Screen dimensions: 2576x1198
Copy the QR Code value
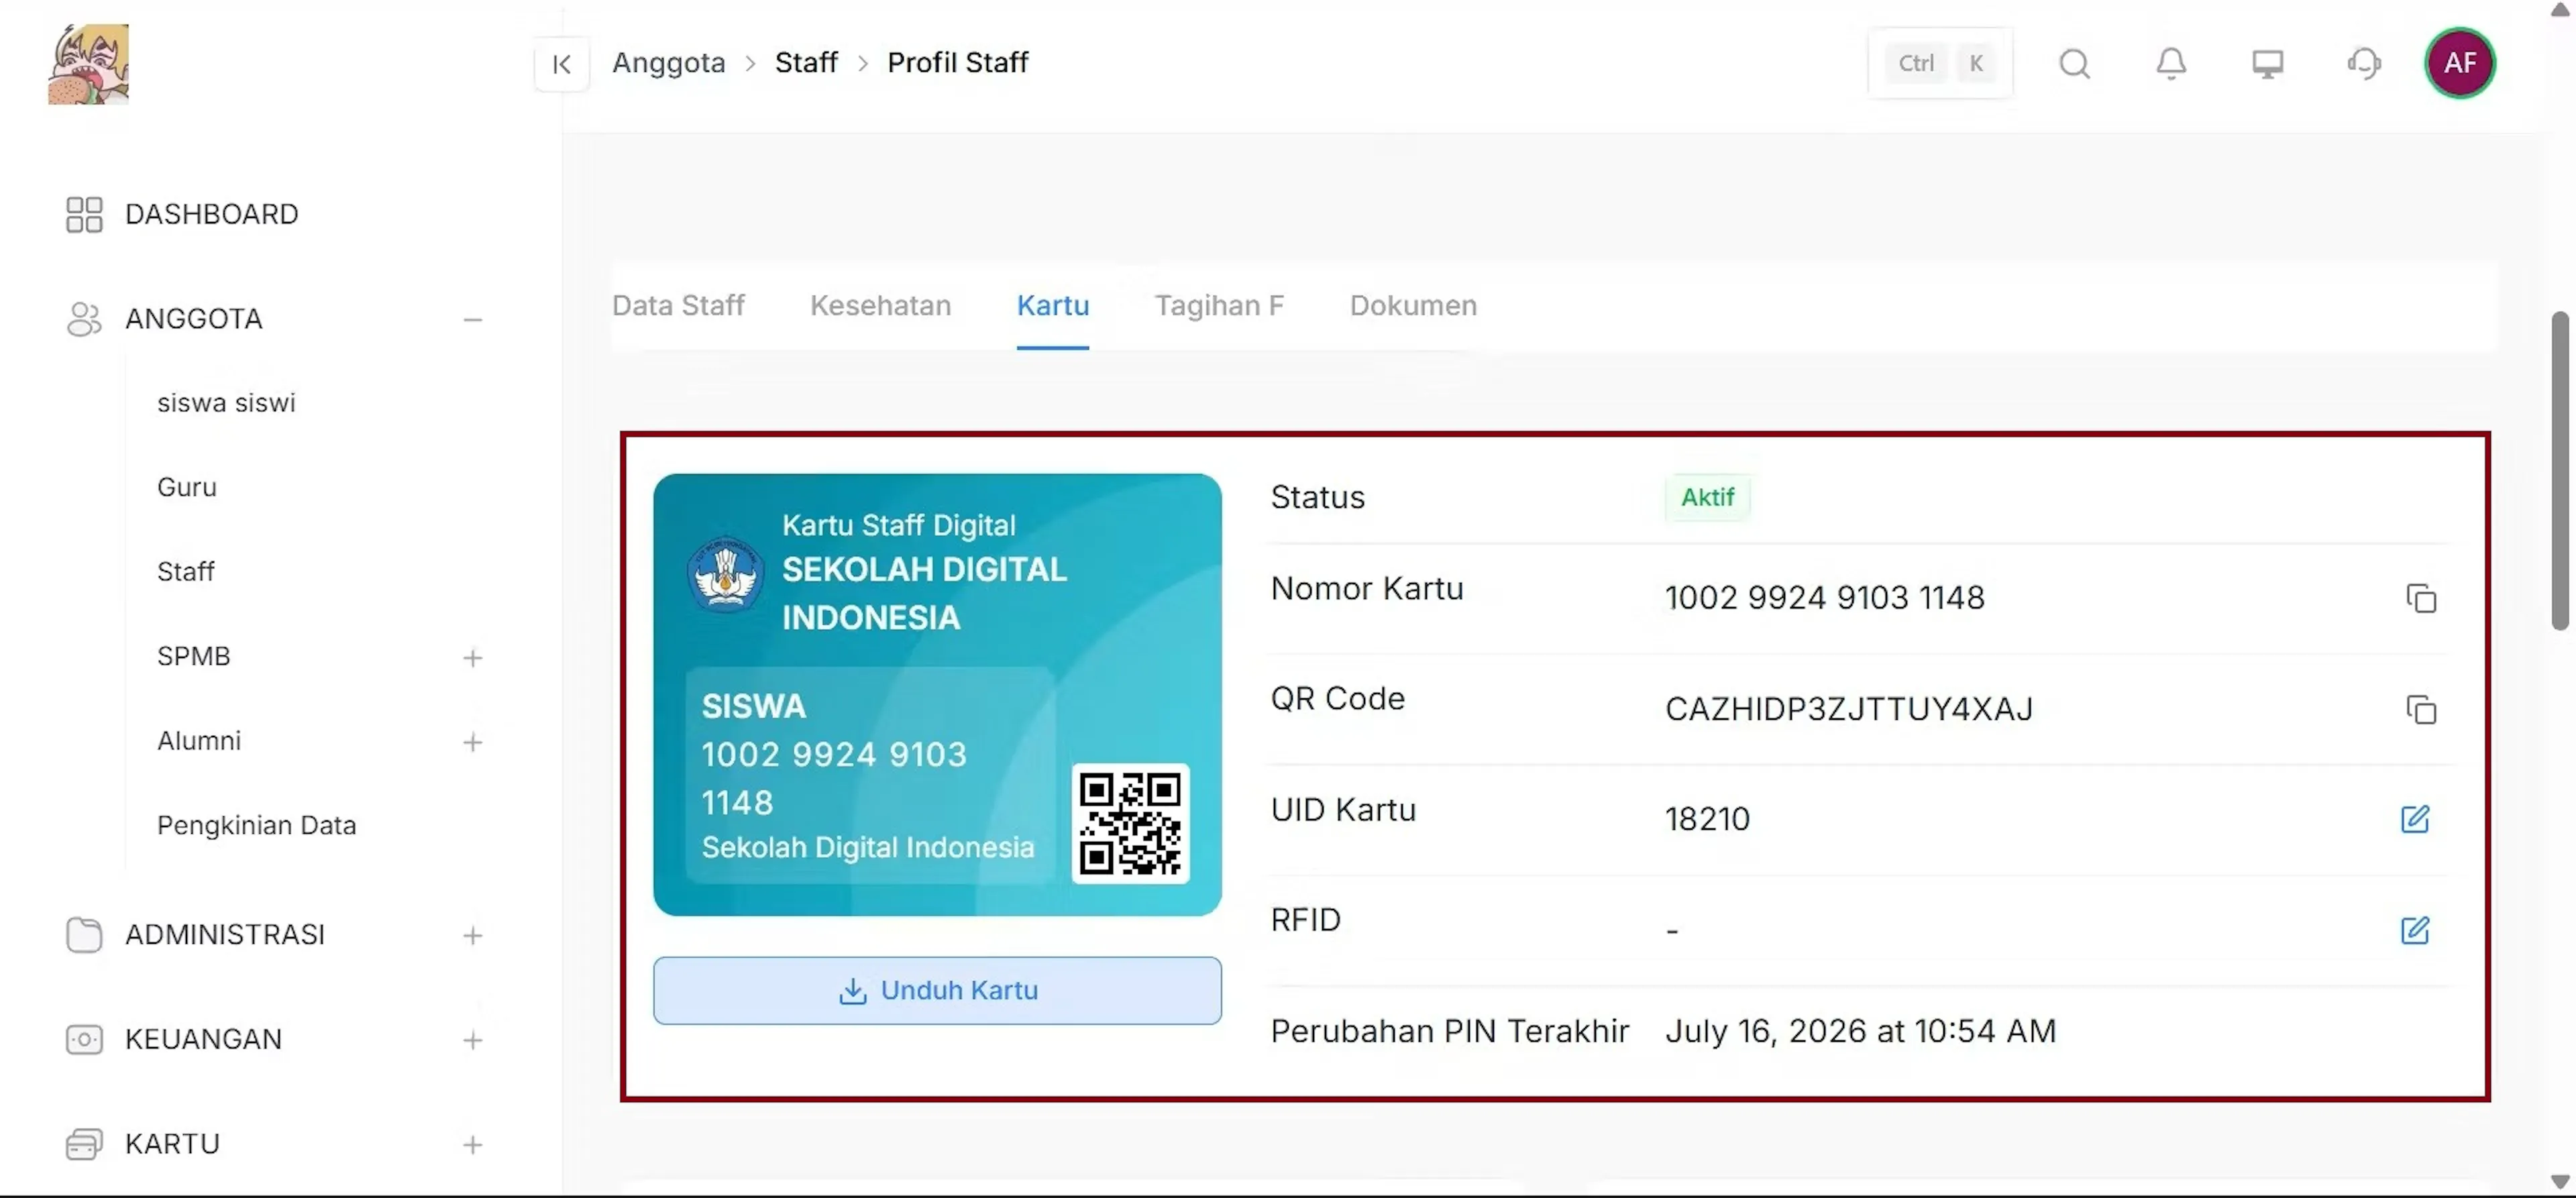pos(2421,709)
